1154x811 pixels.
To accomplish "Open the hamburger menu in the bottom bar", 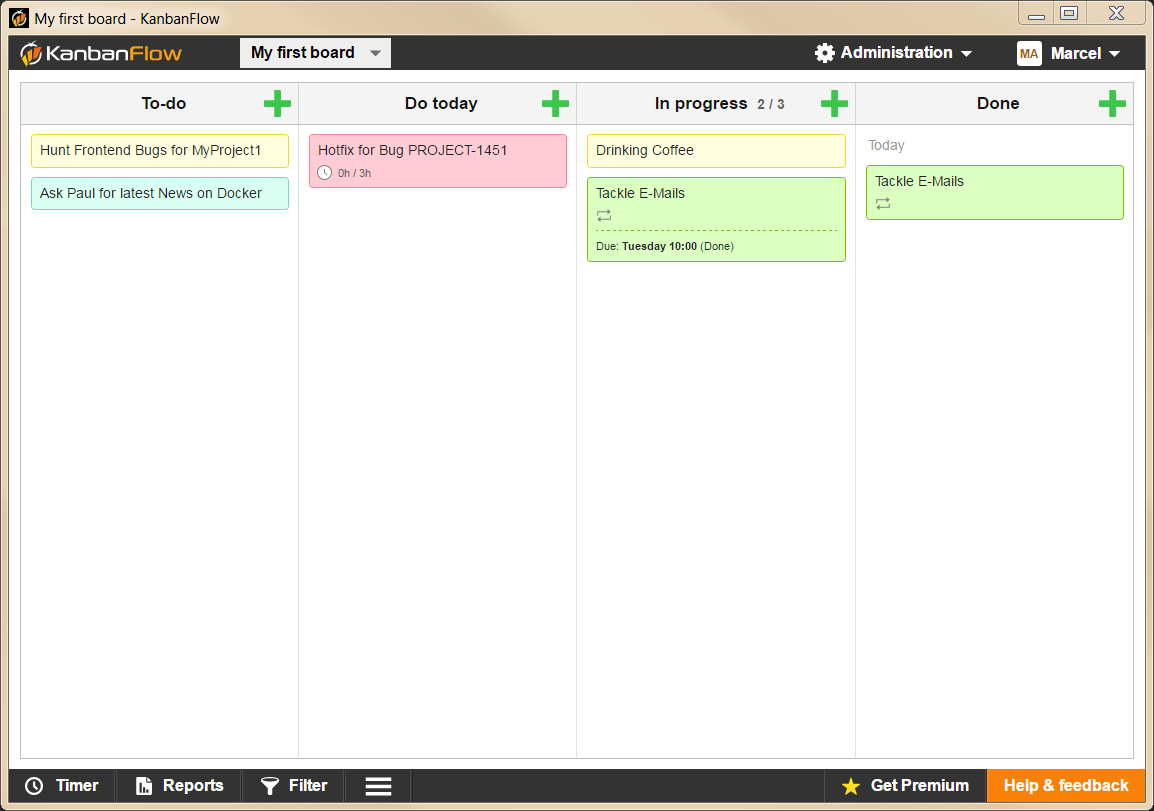I will click(377, 786).
